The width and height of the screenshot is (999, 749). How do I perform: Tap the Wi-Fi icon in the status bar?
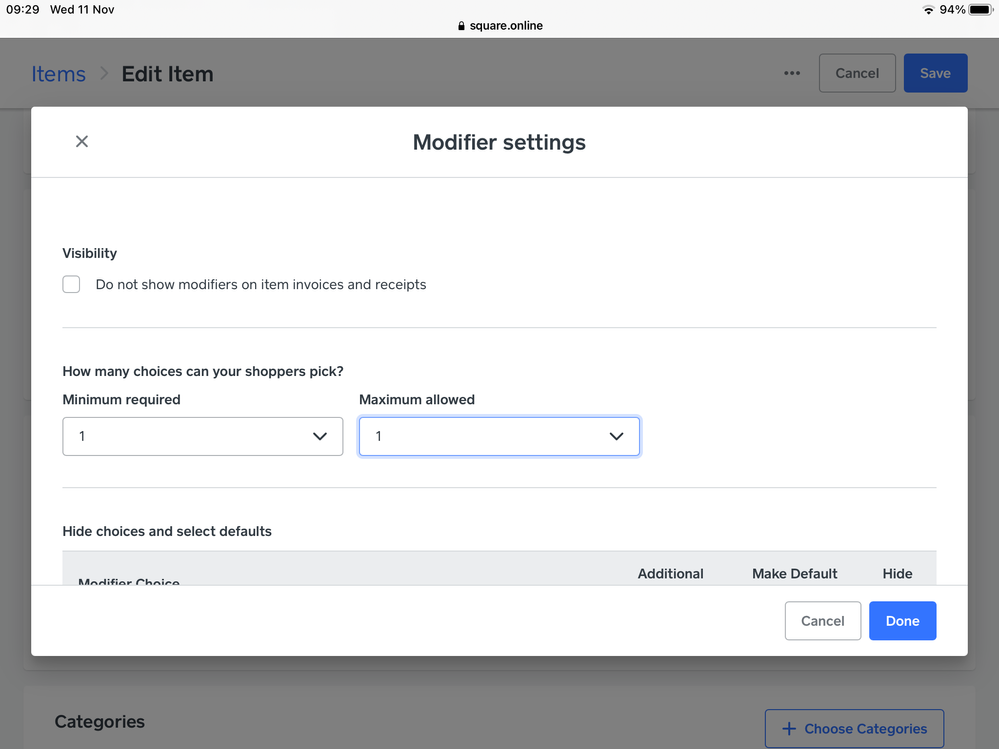click(x=928, y=10)
